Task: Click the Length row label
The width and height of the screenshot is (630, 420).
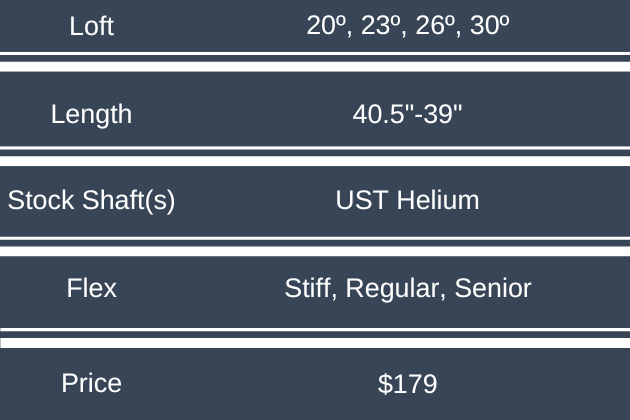Action: (92, 114)
